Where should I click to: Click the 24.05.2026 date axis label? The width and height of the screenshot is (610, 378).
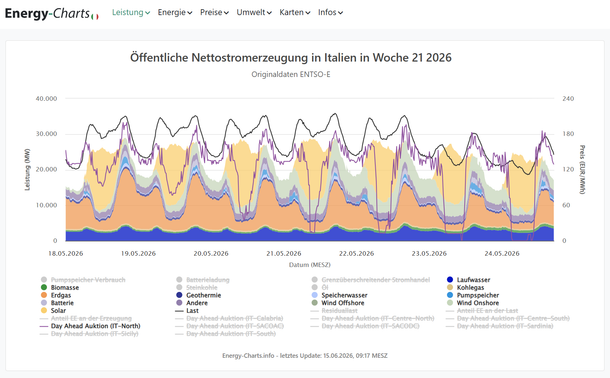pyautogui.click(x=502, y=253)
